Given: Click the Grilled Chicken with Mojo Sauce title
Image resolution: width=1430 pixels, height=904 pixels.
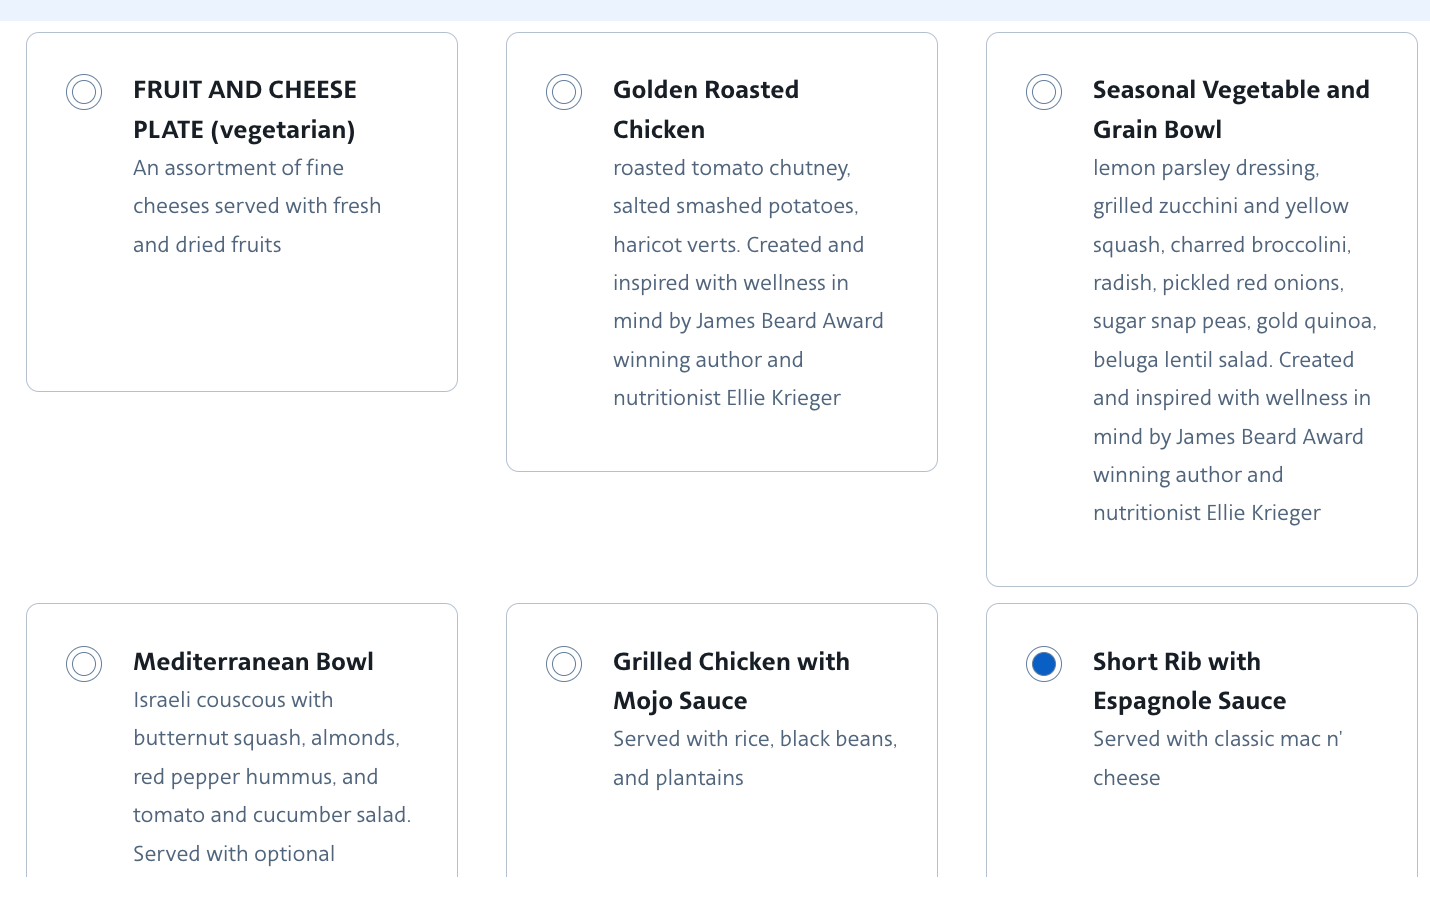Looking at the screenshot, I should (x=731, y=681).
